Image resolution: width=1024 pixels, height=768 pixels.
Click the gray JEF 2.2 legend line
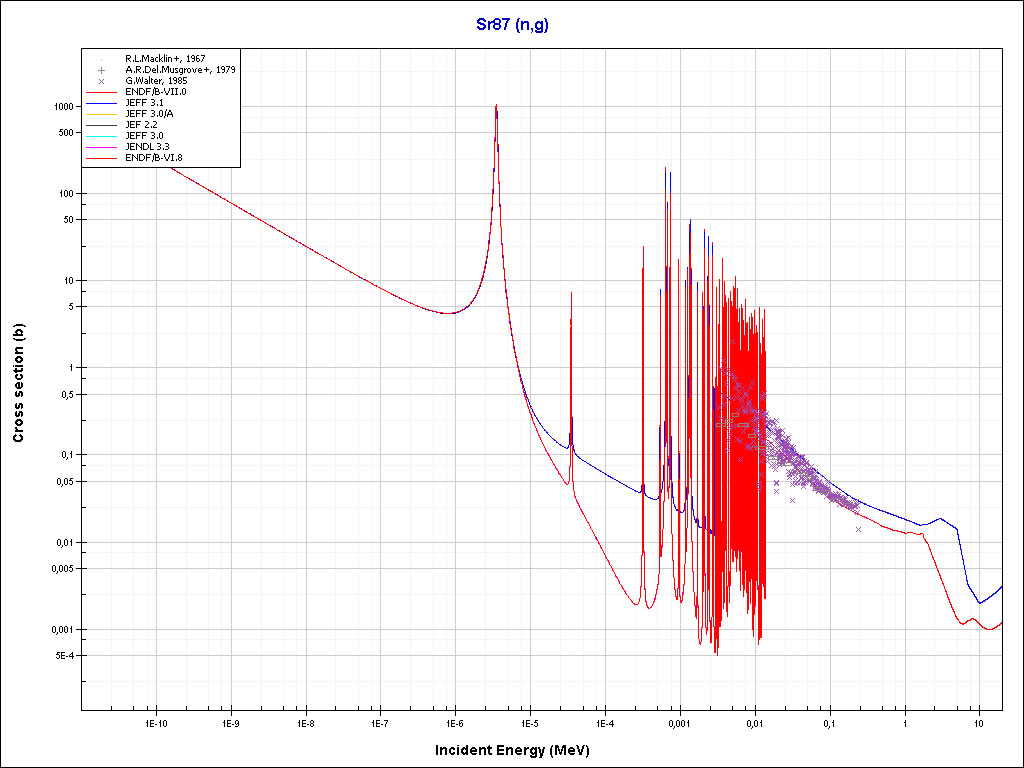101,125
